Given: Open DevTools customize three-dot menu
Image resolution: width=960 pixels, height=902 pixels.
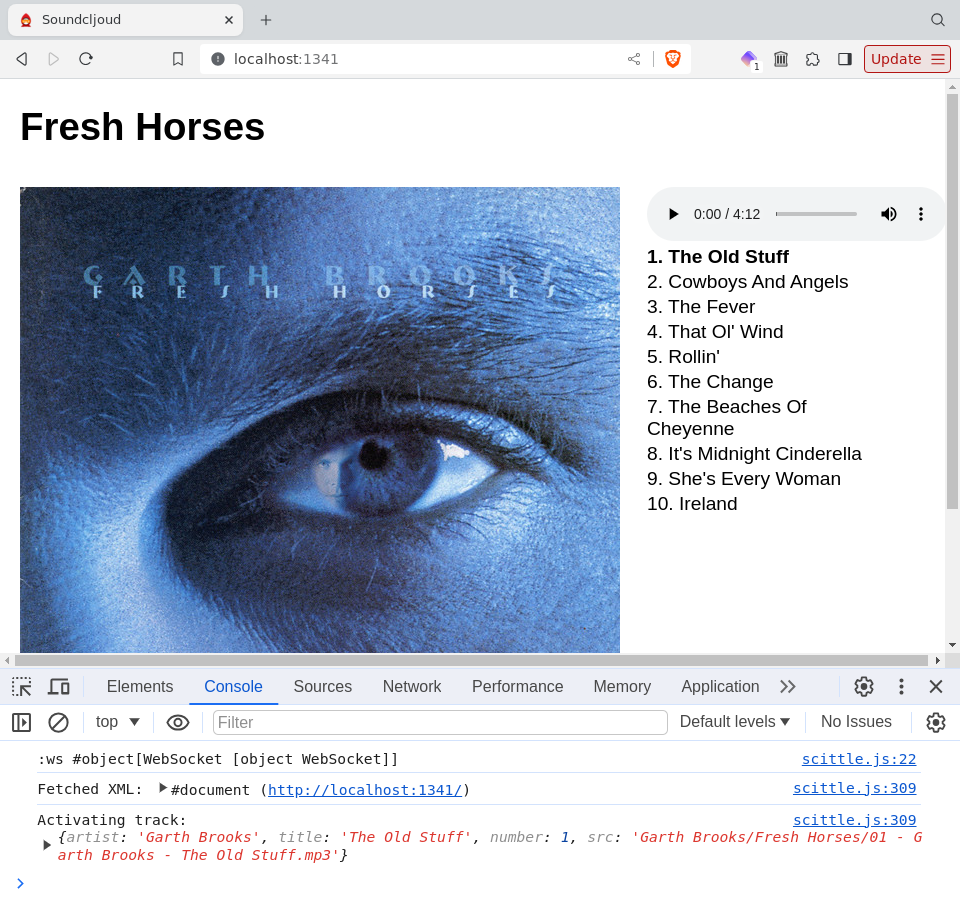Looking at the screenshot, I should click(x=901, y=686).
